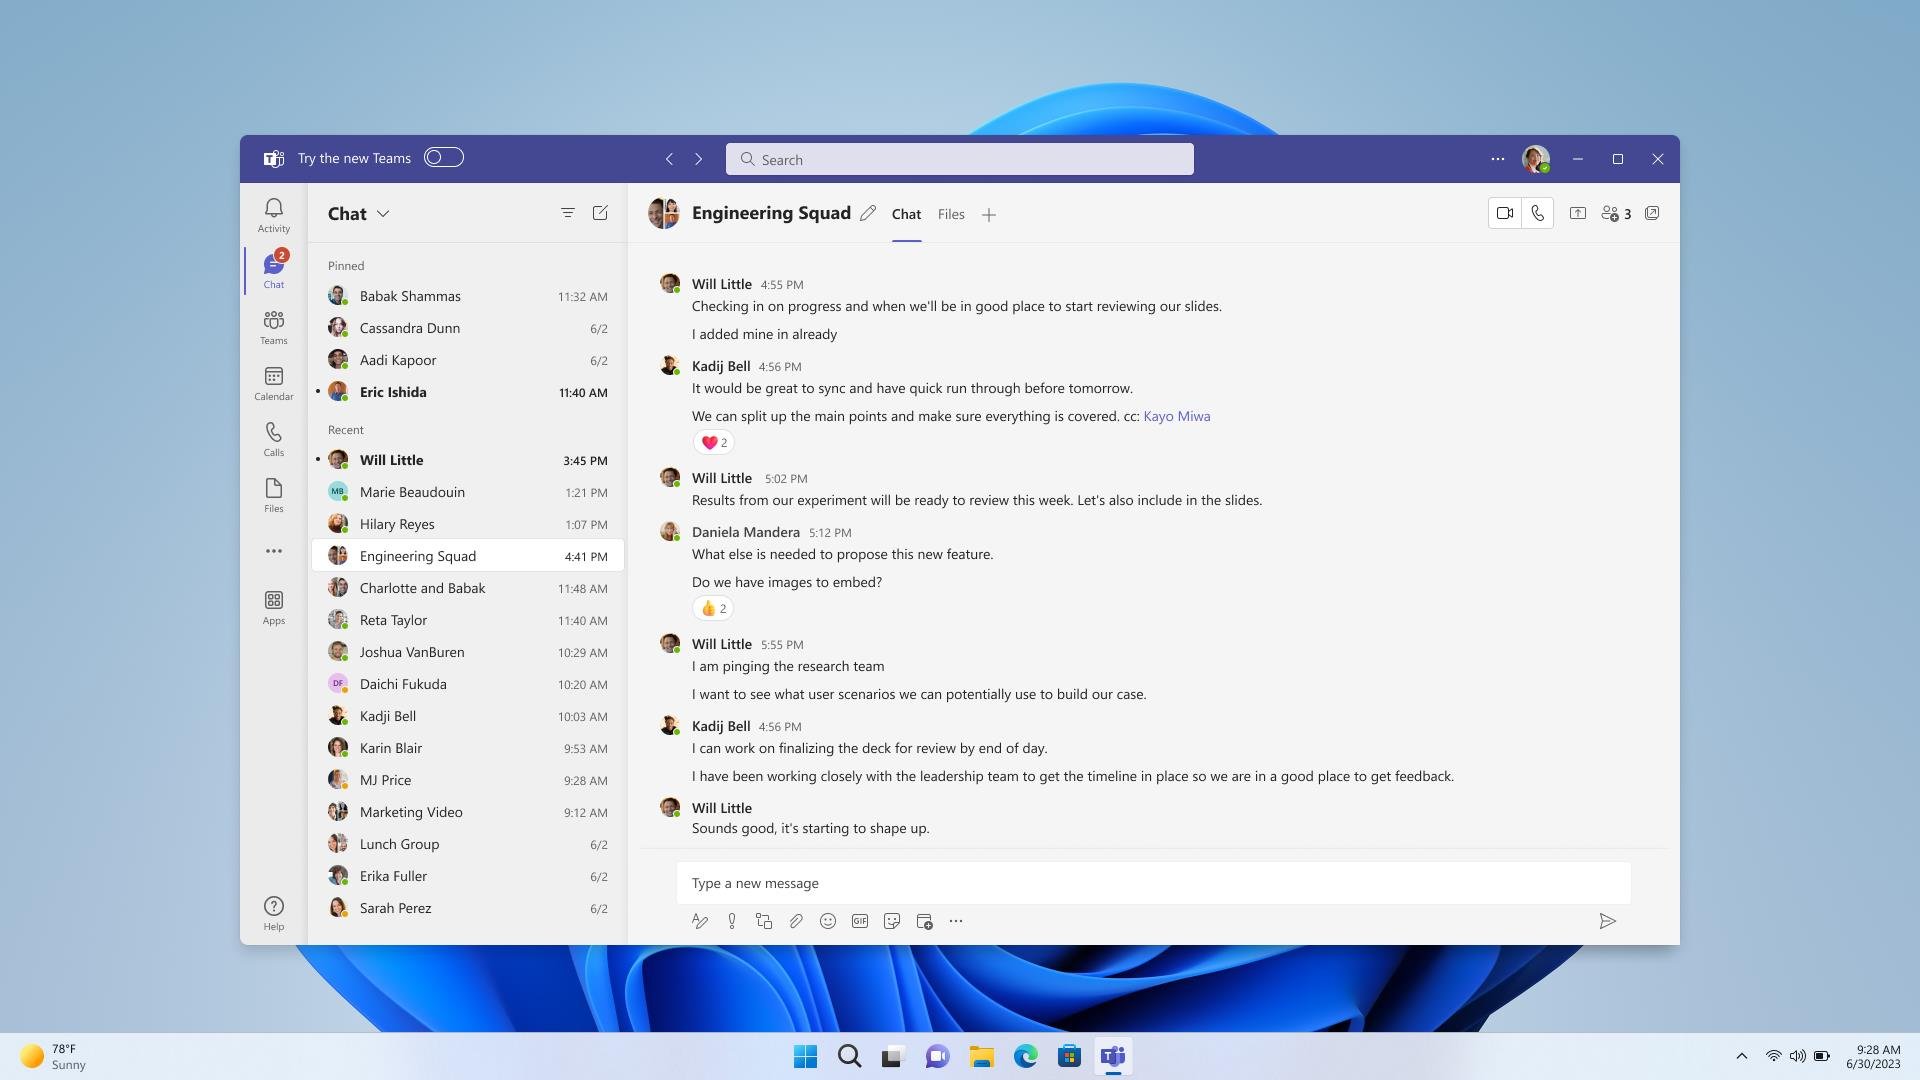1920x1080 pixels.
Task: Expand the Chat dropdown chevron
Action: coord(383,214)
